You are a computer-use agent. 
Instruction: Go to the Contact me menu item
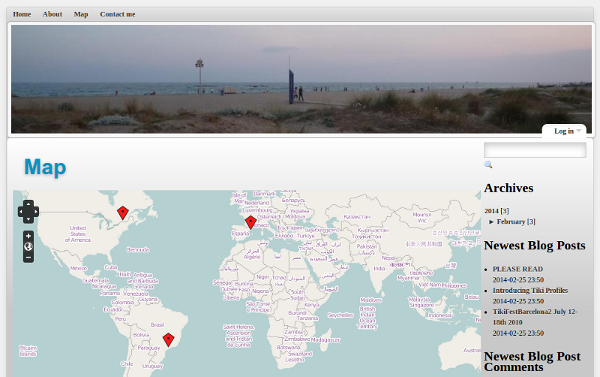(117, 14)
